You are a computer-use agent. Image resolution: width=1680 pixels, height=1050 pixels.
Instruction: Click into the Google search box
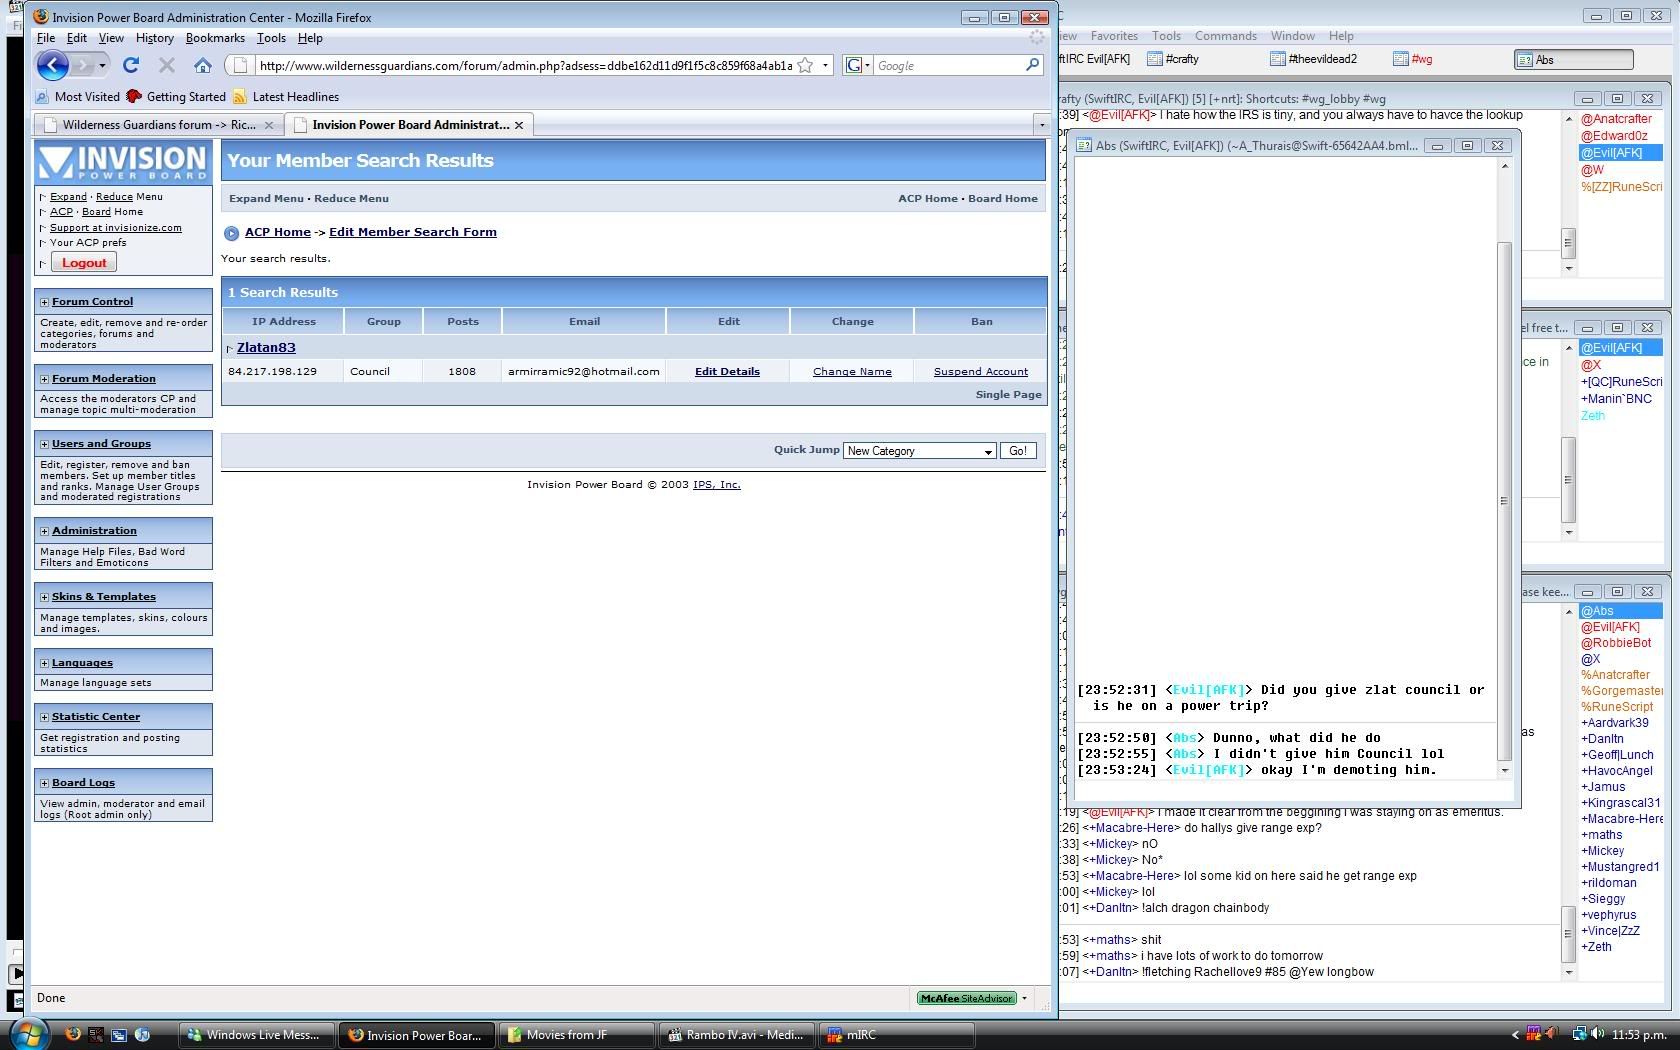pyautogui.click(x=949, y=66)
